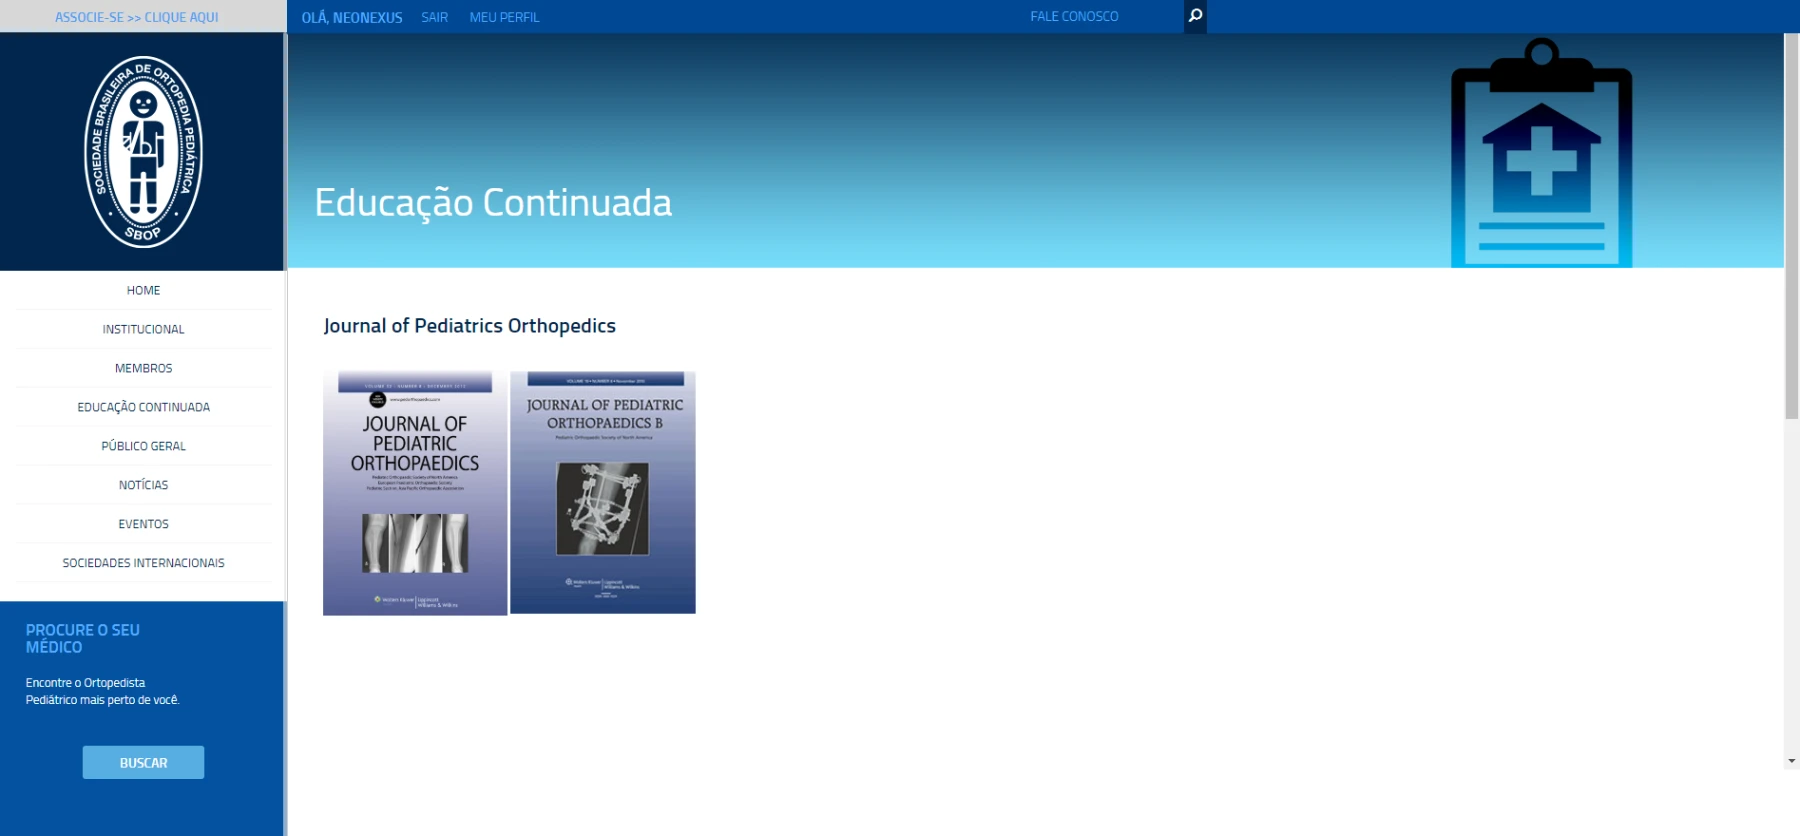
Task: Open the ASSOCIE-SE >> CLIQUE AQUI link
Action: [137, 17]
